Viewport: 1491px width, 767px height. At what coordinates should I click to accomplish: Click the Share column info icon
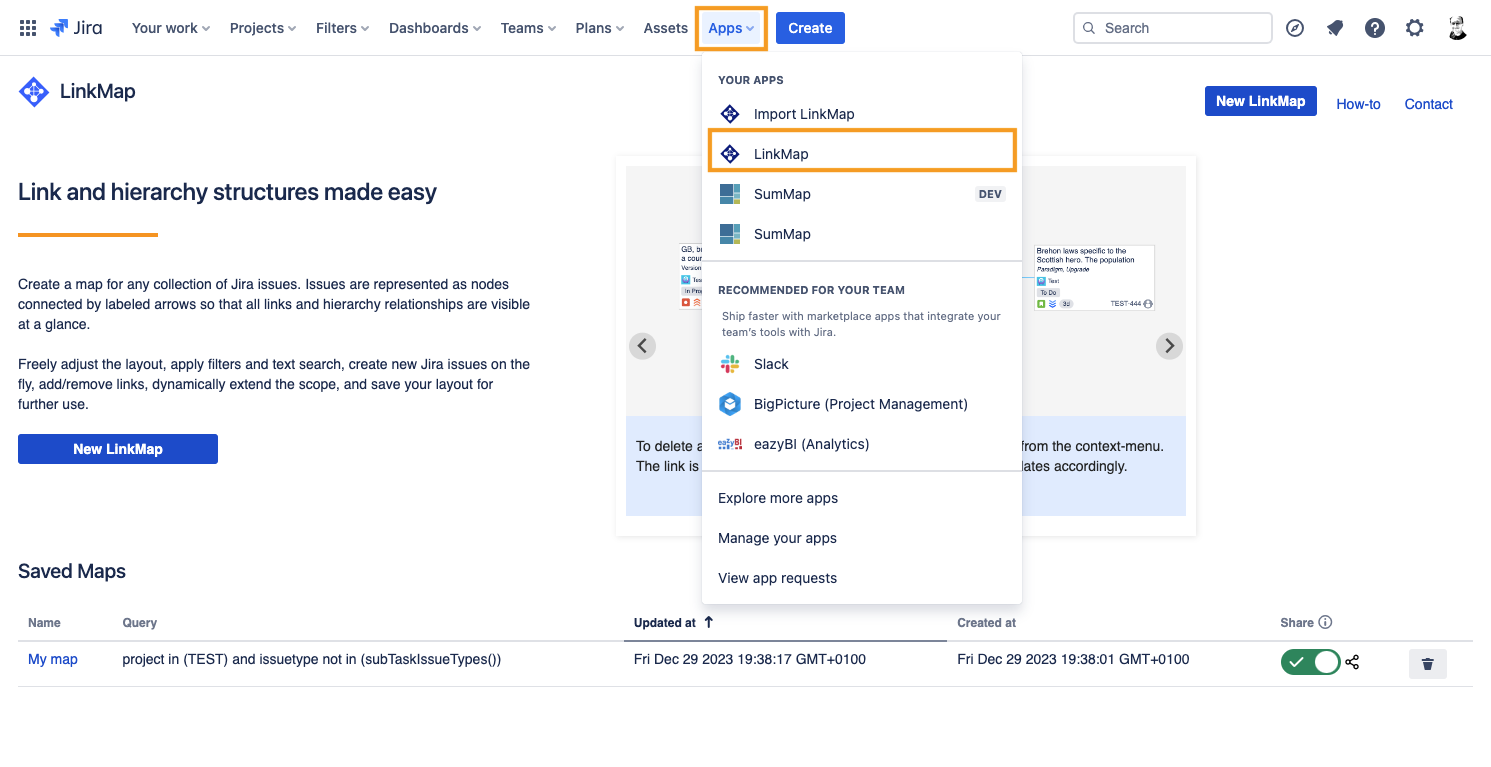coord(1325,622)
